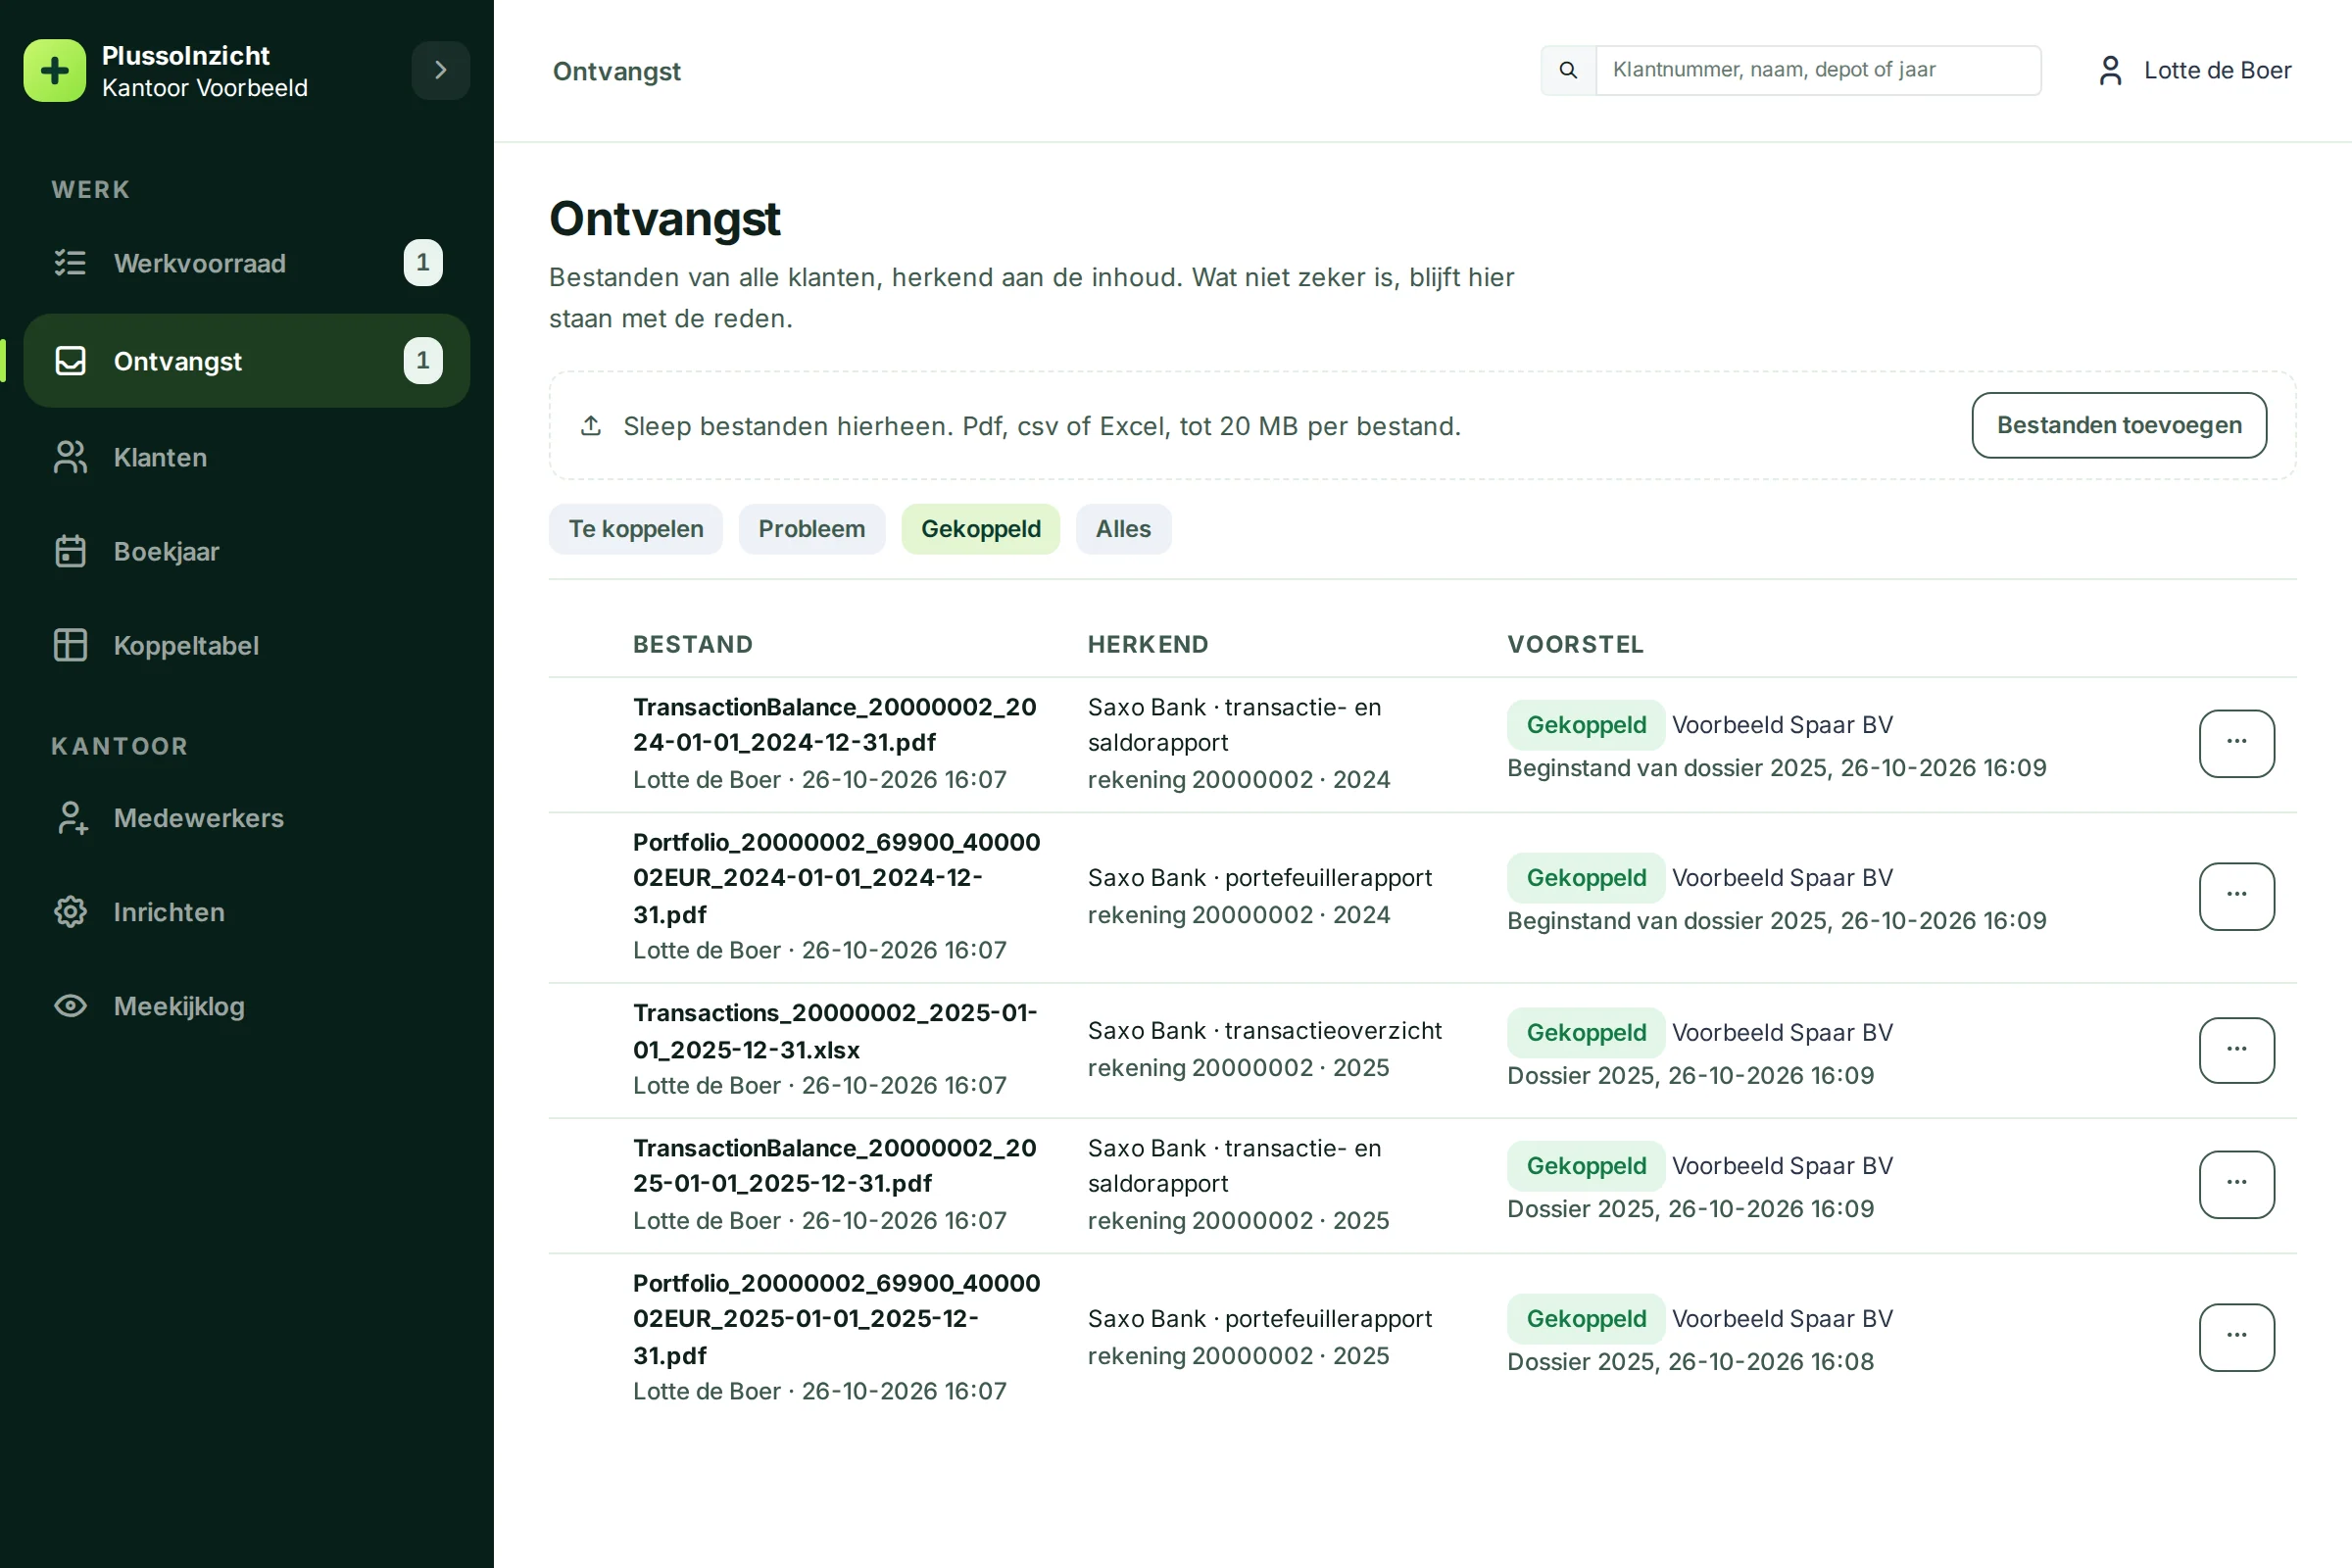Click the VOORSTEL column header
The image size is (2352, 1568).
pyautogui.click(x=1575, y=644)
